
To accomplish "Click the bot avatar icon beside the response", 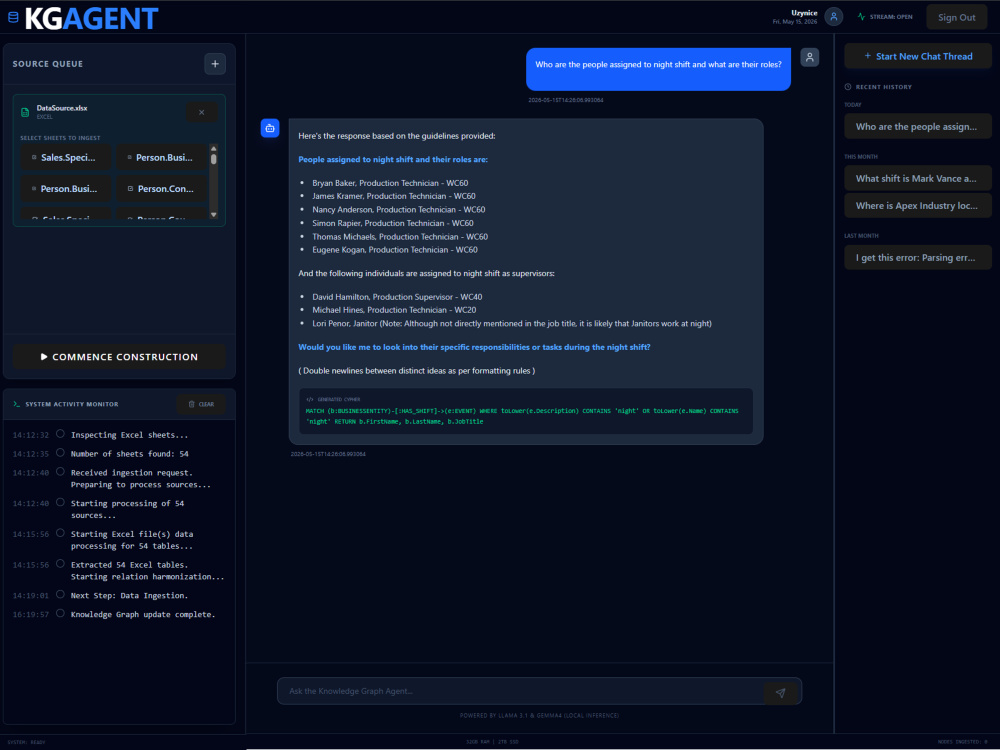I will [270, 128].
